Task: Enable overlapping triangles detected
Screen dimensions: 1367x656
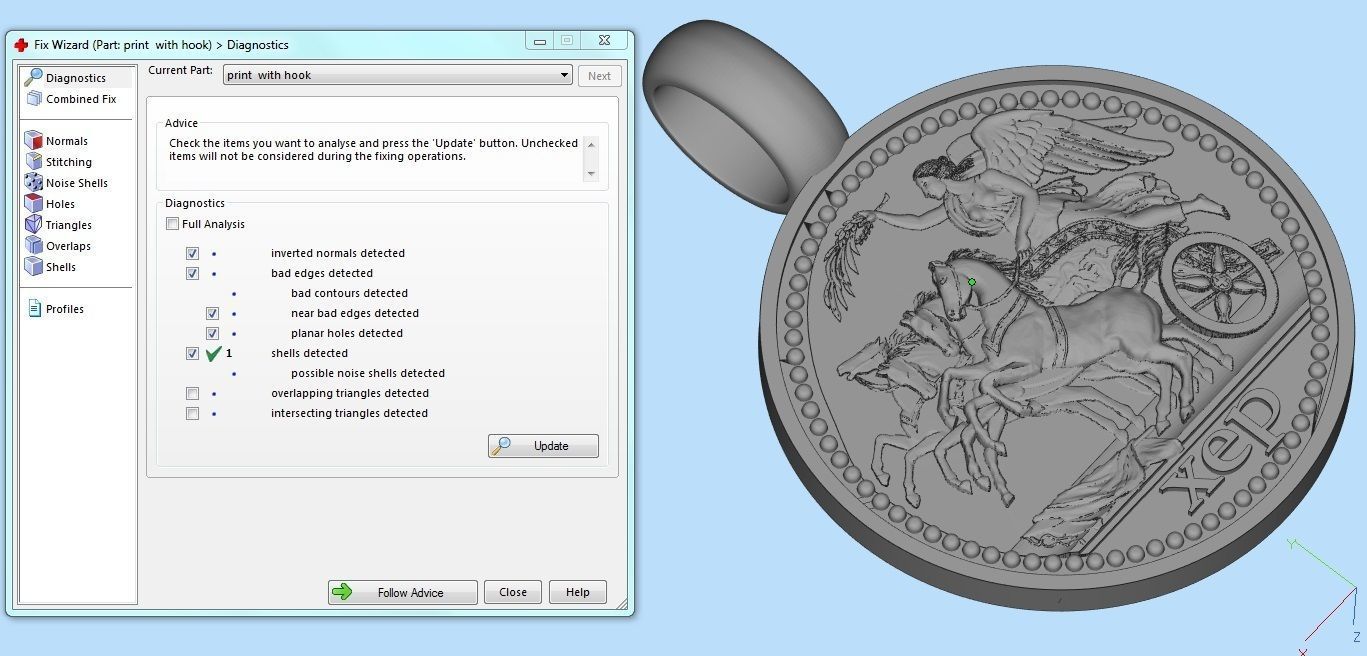Action: point(192,393)
